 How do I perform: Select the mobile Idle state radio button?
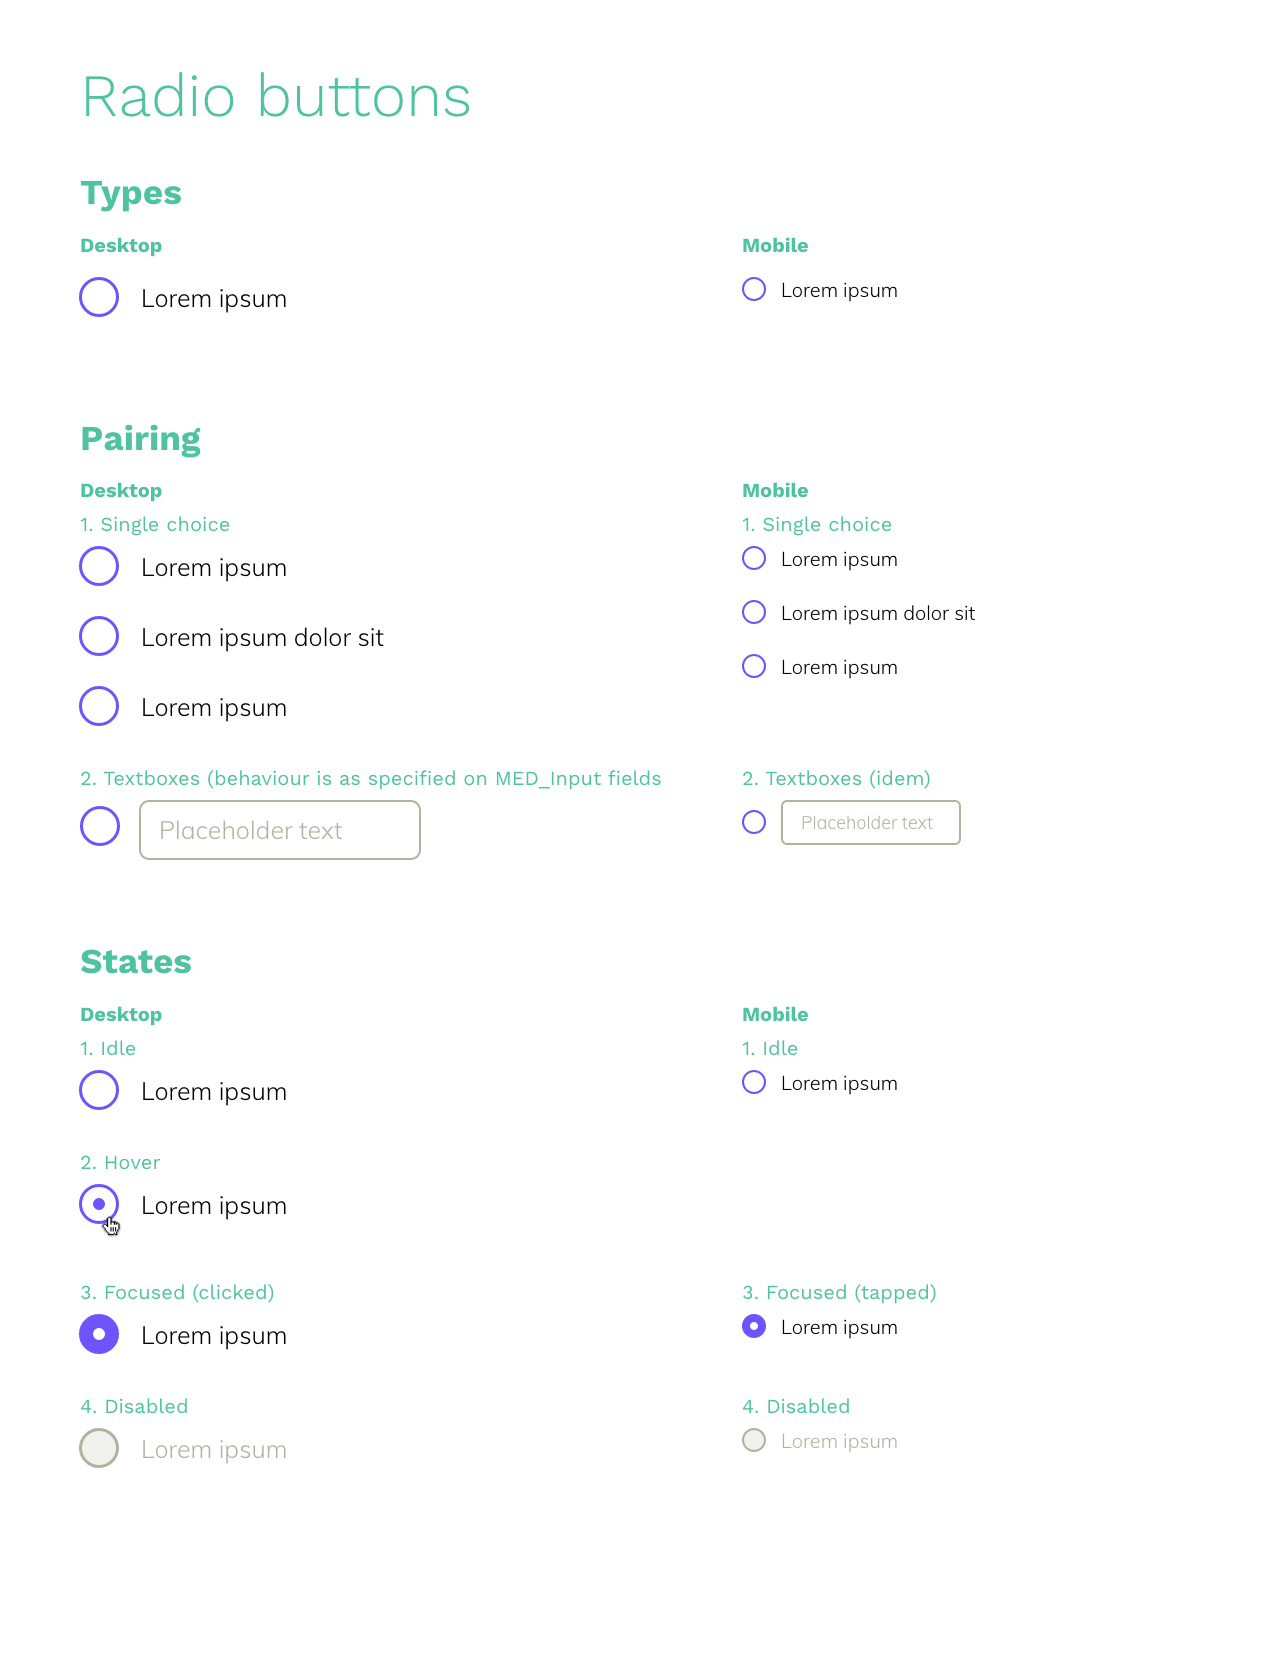754,1082
